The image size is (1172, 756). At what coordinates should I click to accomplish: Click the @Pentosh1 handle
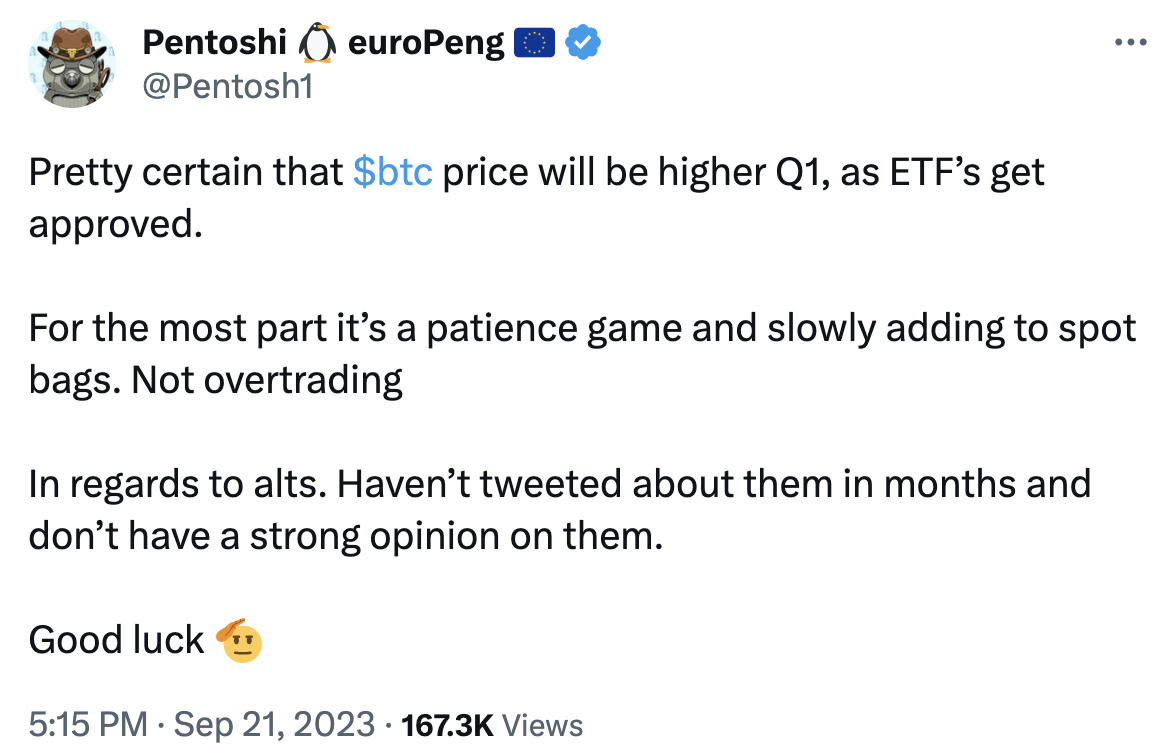pos(227,87)
